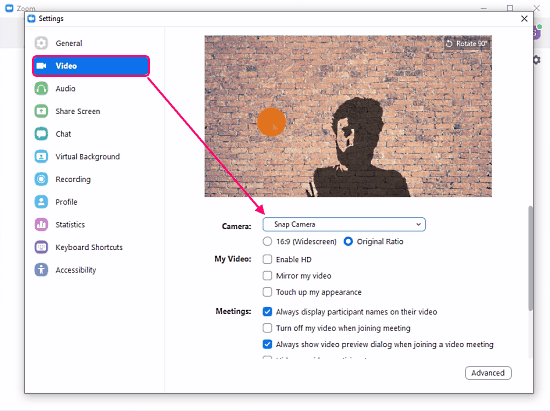This screenshot has height=411, width=550.
Task: Click Rotate 90° on video preview
Action: (467, 43)
